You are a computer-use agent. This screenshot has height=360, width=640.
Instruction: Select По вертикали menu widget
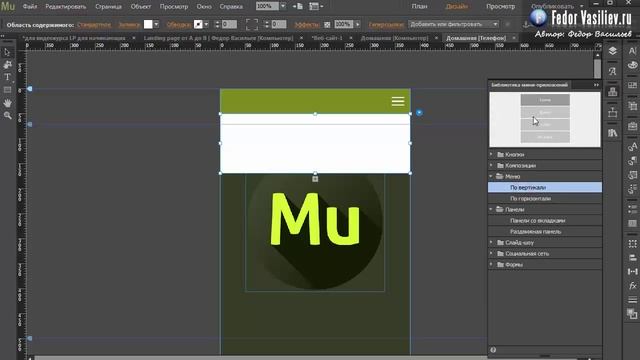click(x=545, y=187)
